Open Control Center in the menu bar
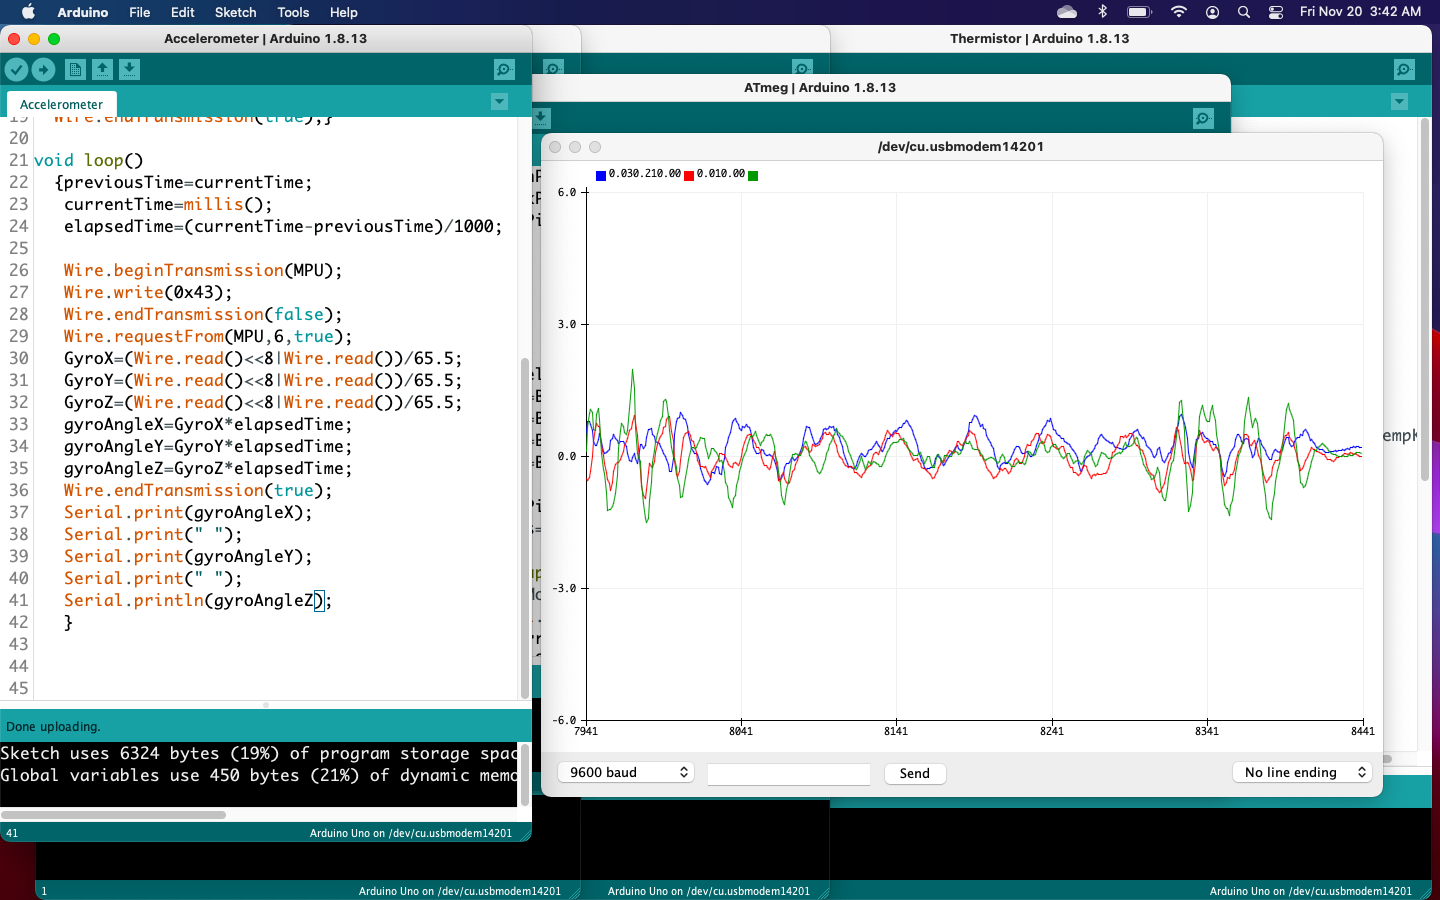This screenshot has height=900, width=1440. click(1276, 12)
